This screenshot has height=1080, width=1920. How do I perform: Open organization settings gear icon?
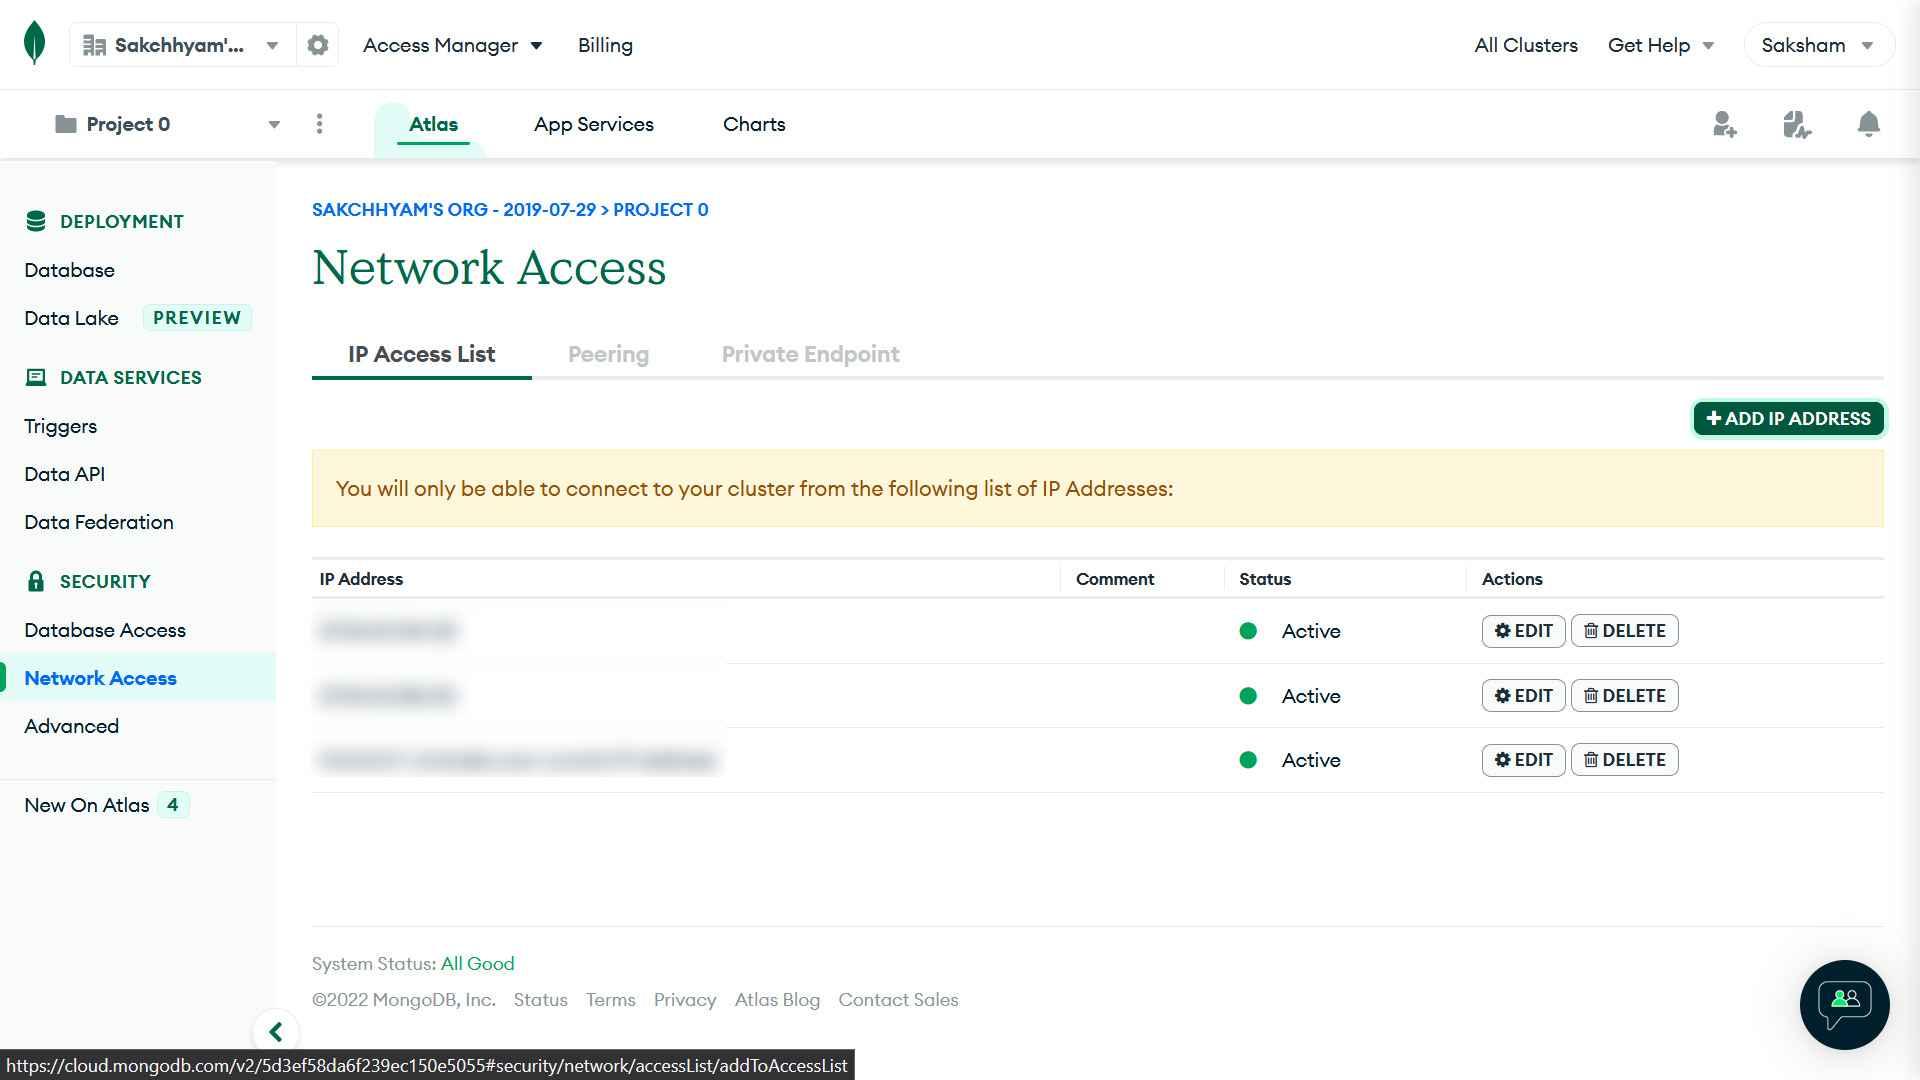pyautogui.click(x=318, y=45)
